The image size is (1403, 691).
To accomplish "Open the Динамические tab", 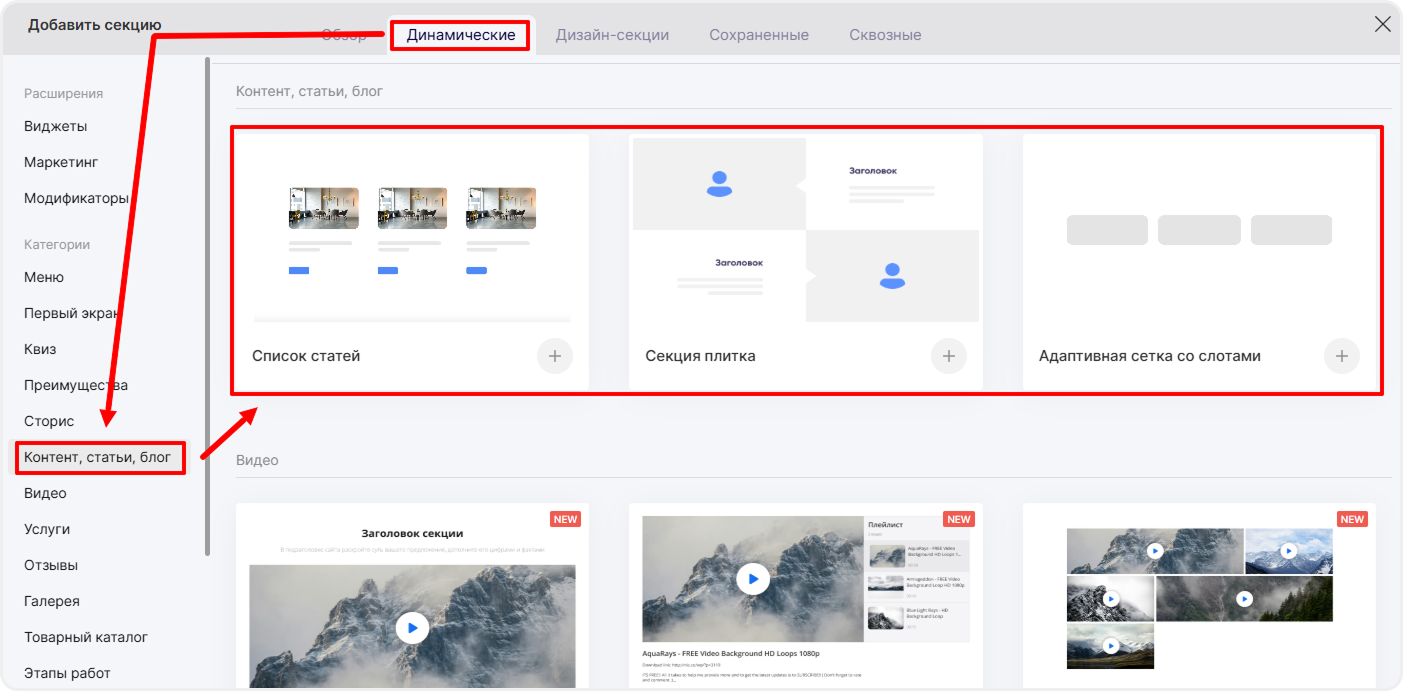I will [x=461, y=35].
